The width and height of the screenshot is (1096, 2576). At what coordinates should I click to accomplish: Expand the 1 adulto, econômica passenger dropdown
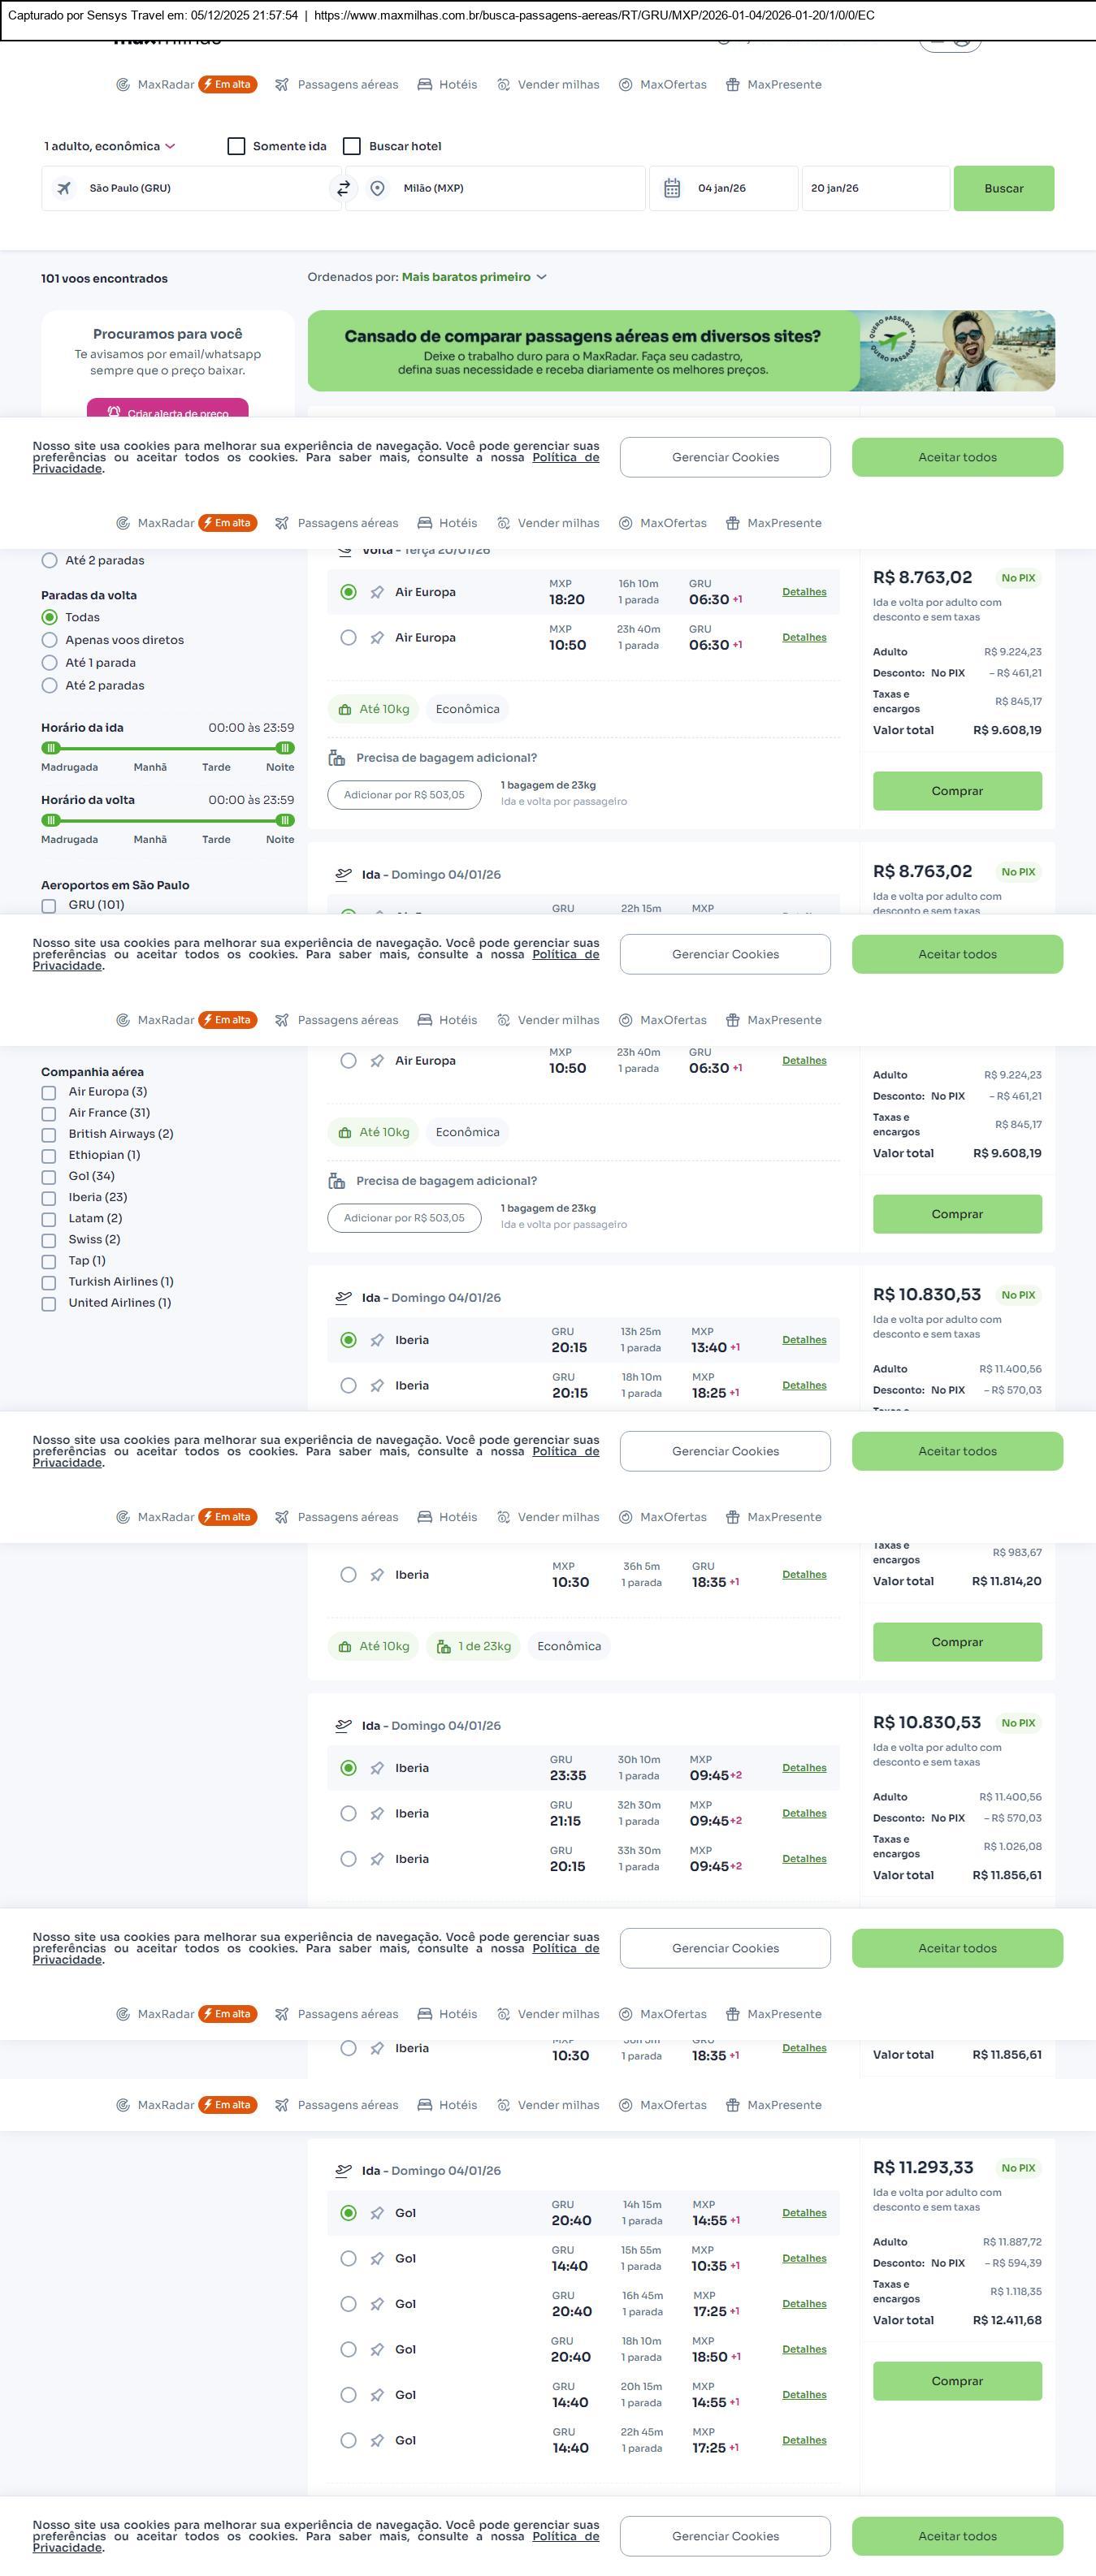(109, 146)
